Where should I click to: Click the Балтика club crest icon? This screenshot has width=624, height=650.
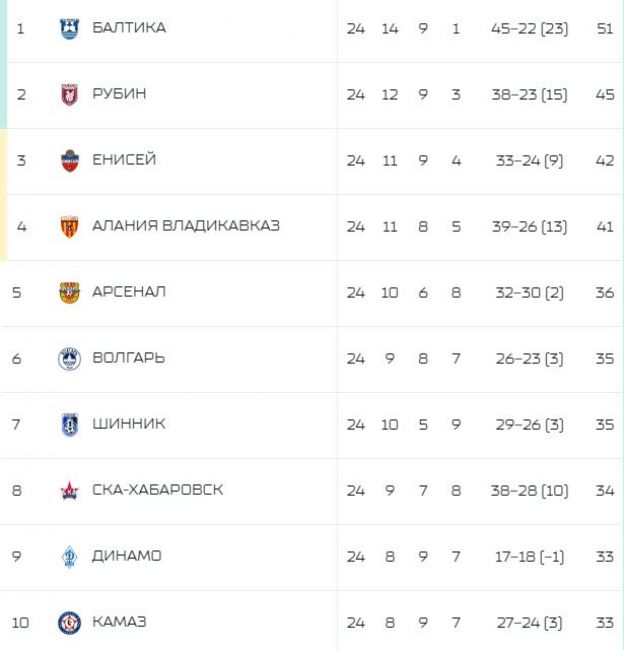tap(69, 29)
